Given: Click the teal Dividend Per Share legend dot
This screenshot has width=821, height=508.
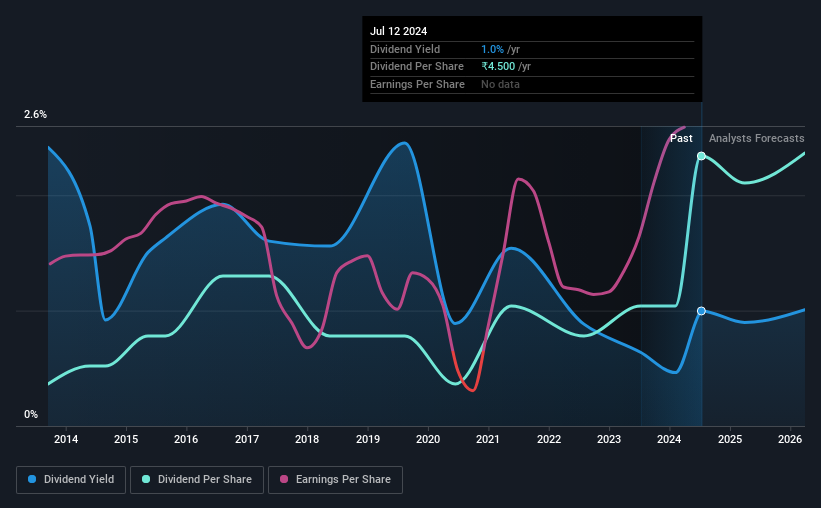Looking at the screenshot, I should click(x=146, y=479).
